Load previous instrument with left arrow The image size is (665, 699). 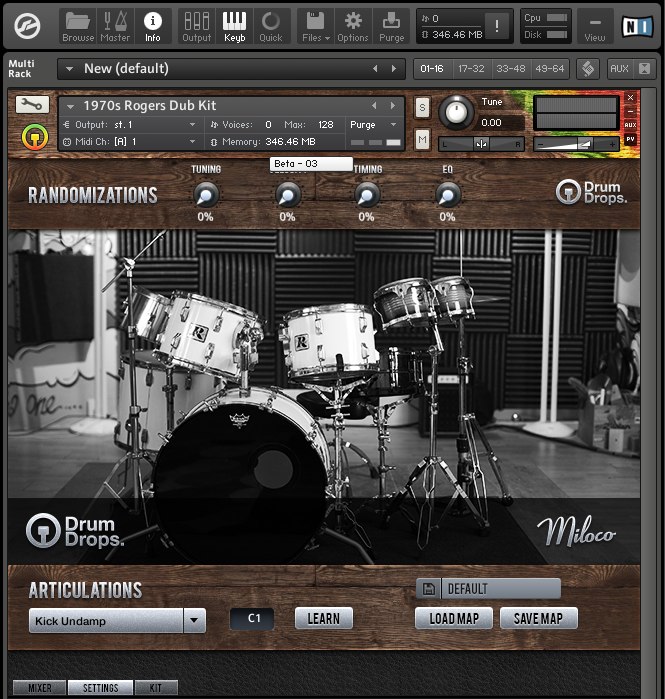tap(374, 106)
